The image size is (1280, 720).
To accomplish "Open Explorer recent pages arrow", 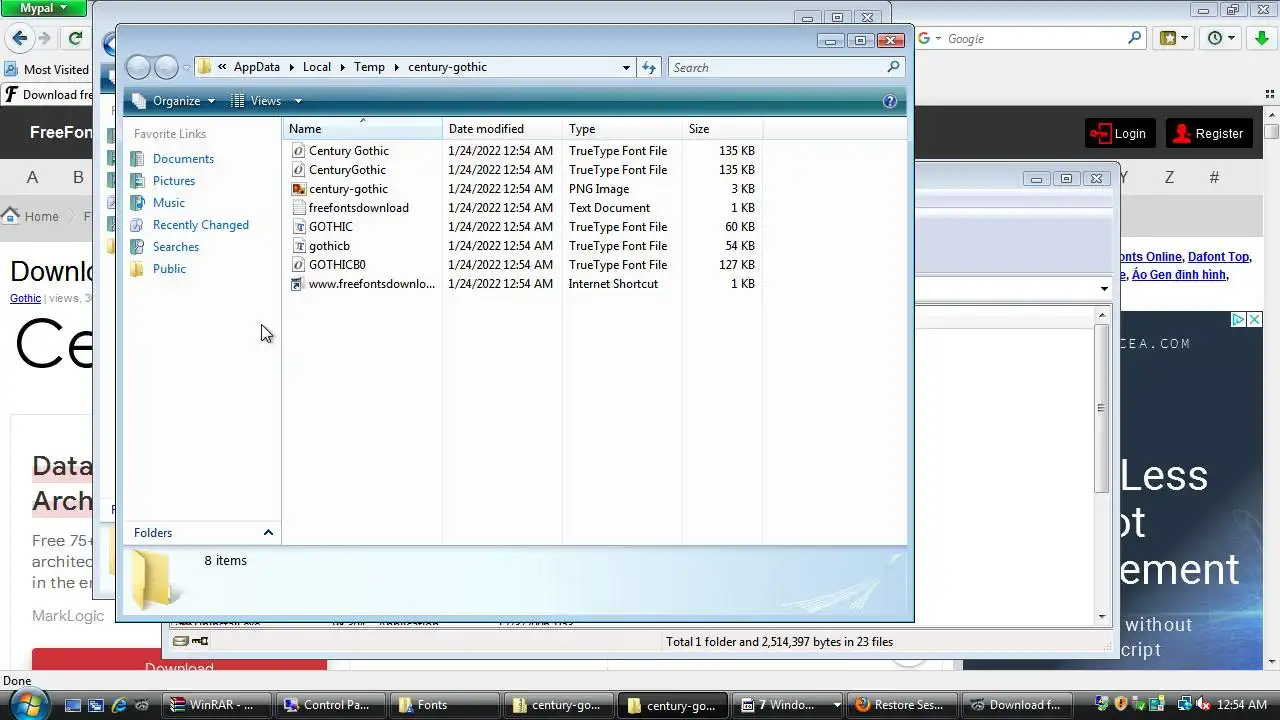I will (186, 68).
